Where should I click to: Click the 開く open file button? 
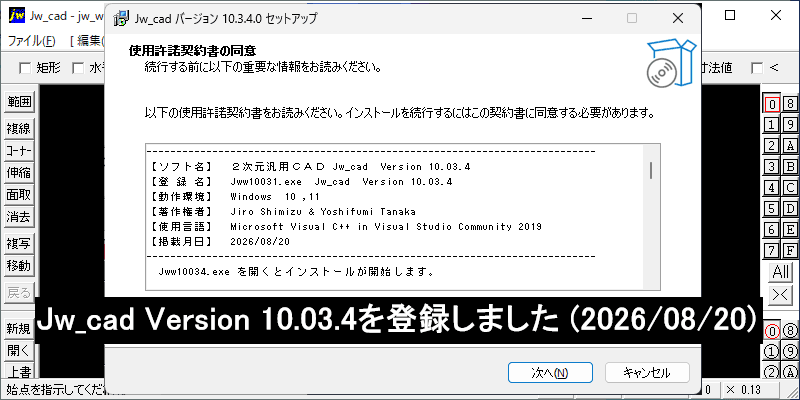19,351
